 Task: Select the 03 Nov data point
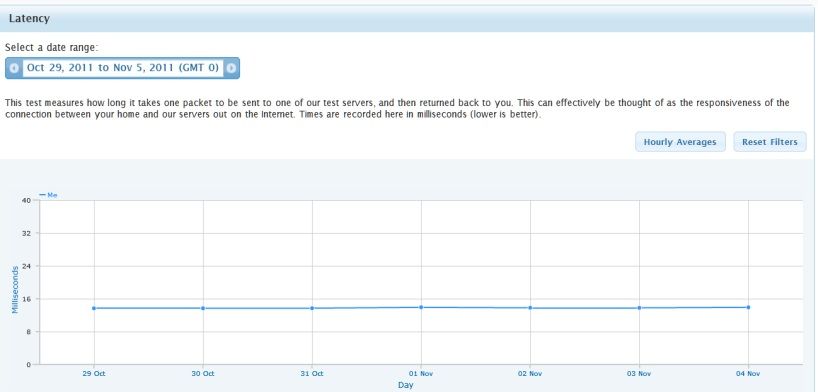tap(639, 307)
